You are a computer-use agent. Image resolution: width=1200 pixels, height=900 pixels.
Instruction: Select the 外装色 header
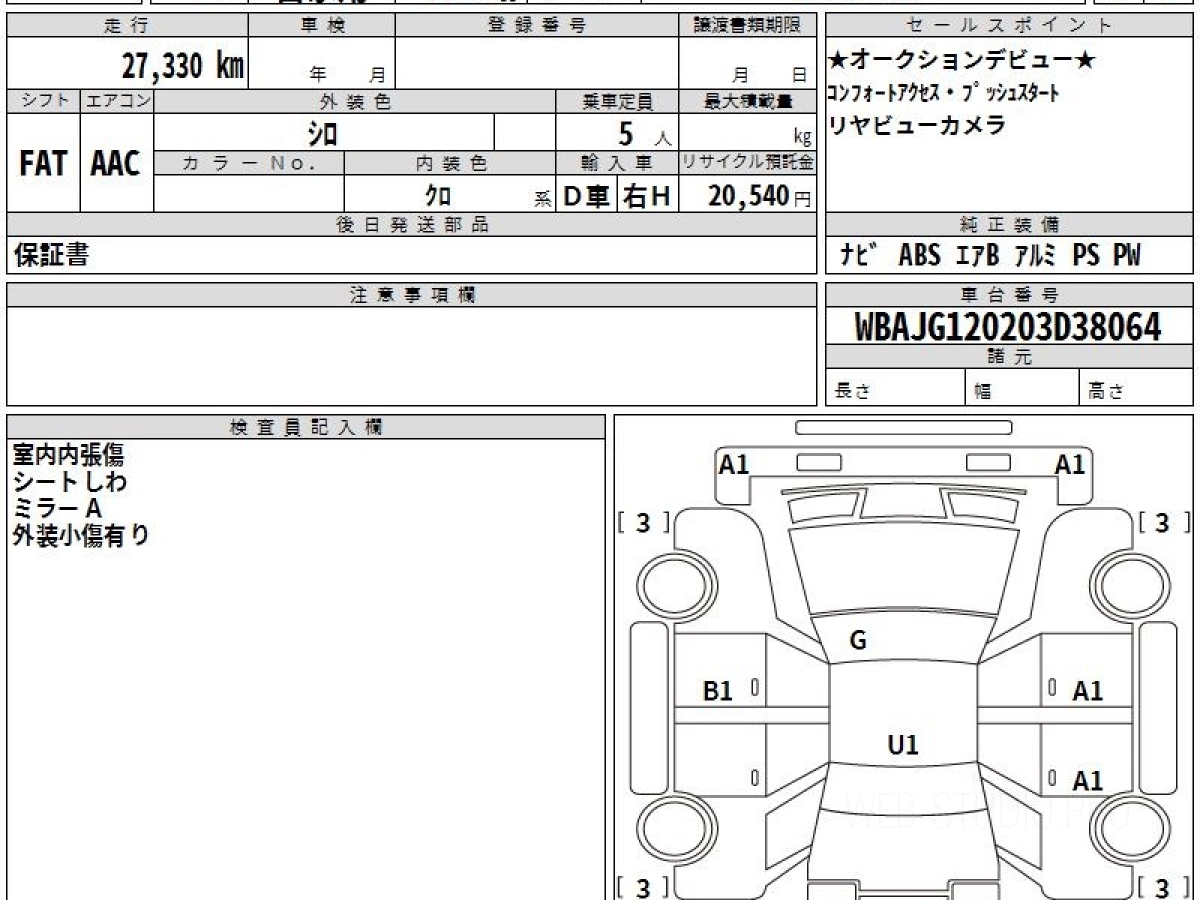click(x=354, y=101)
